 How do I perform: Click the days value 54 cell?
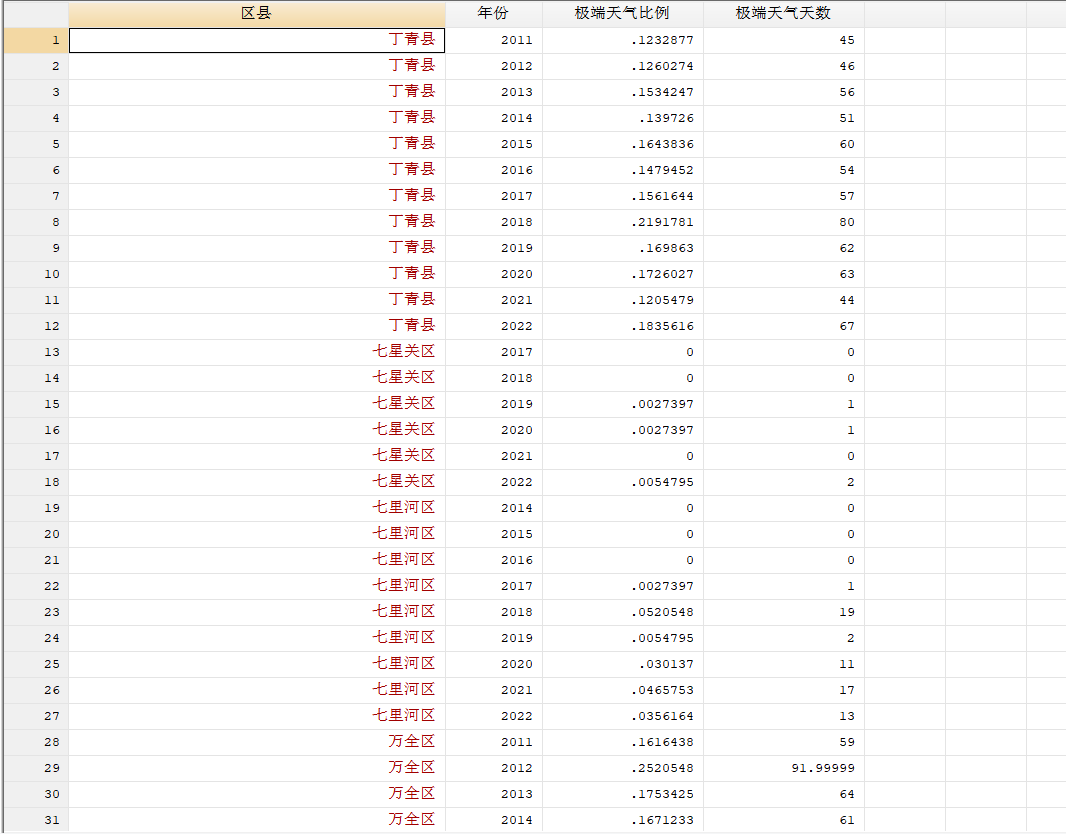tap(784, 170)
